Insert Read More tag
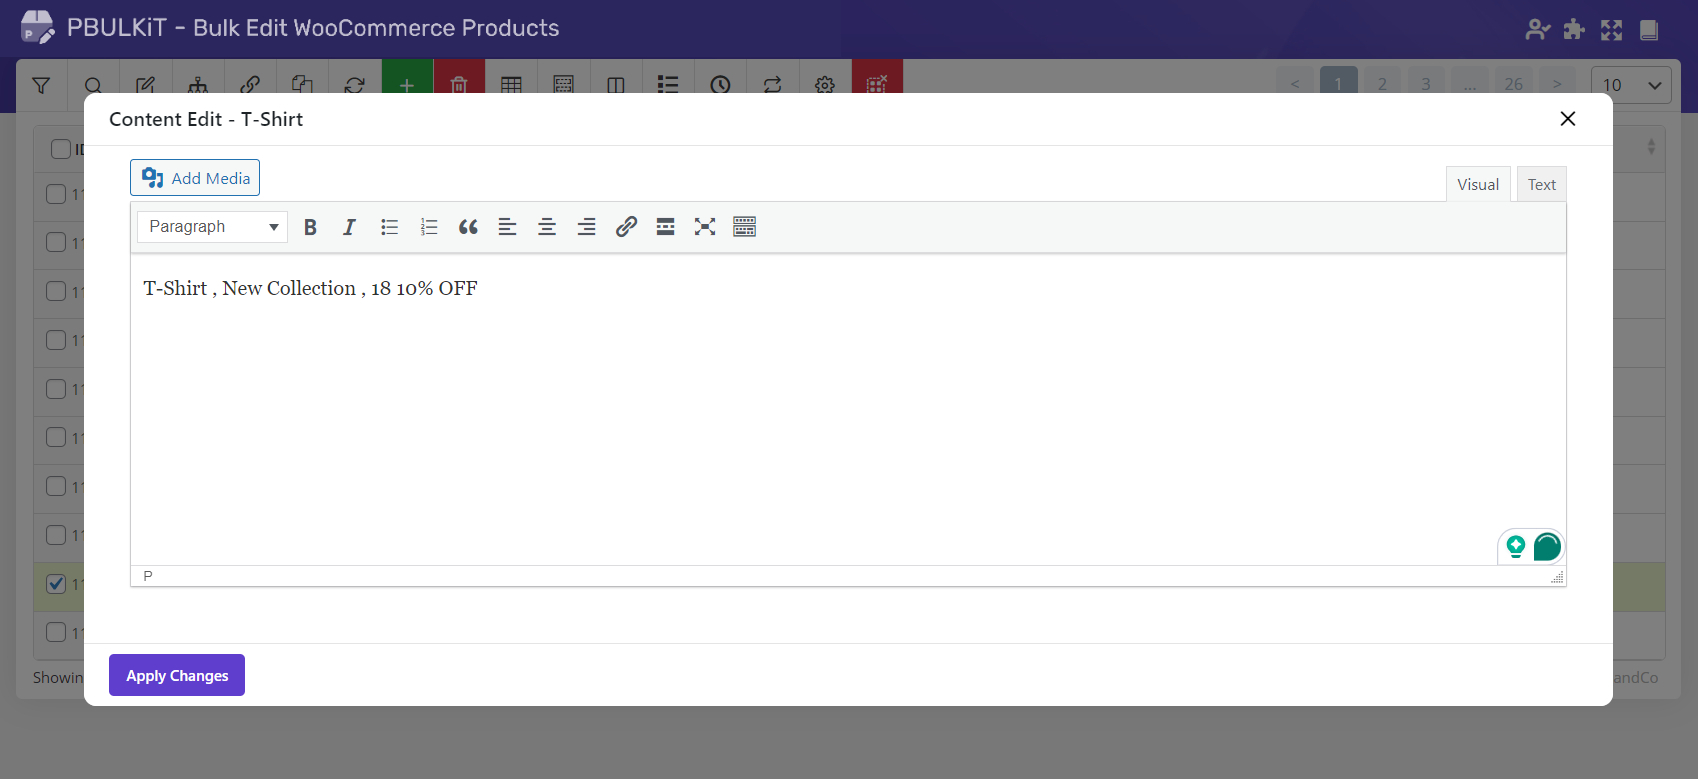The image size is (1698, 779). 665,227
